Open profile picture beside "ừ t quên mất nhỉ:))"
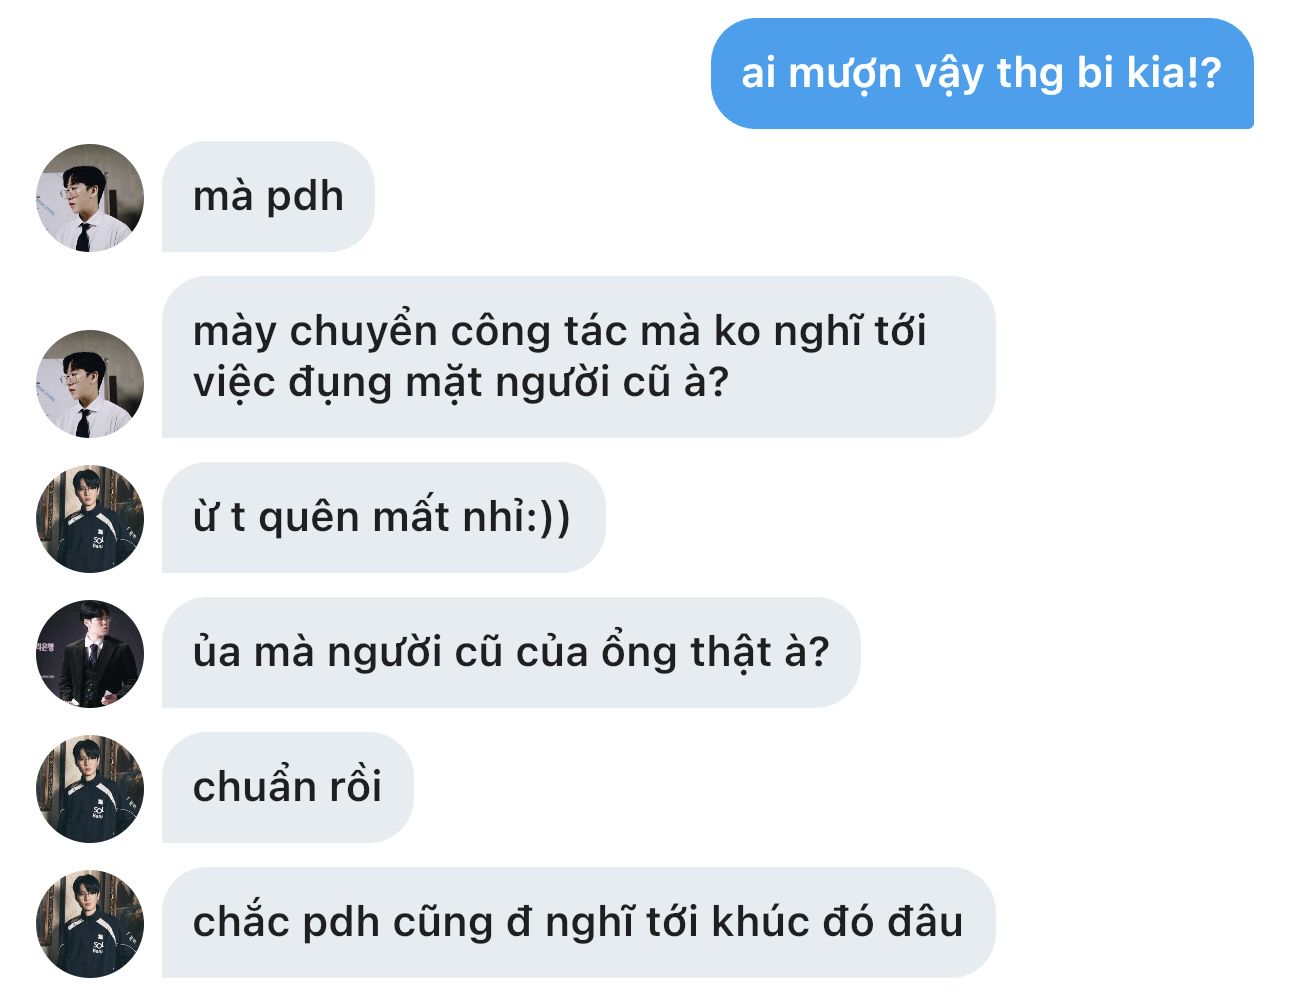1290x991 pixels. (90, 518)
